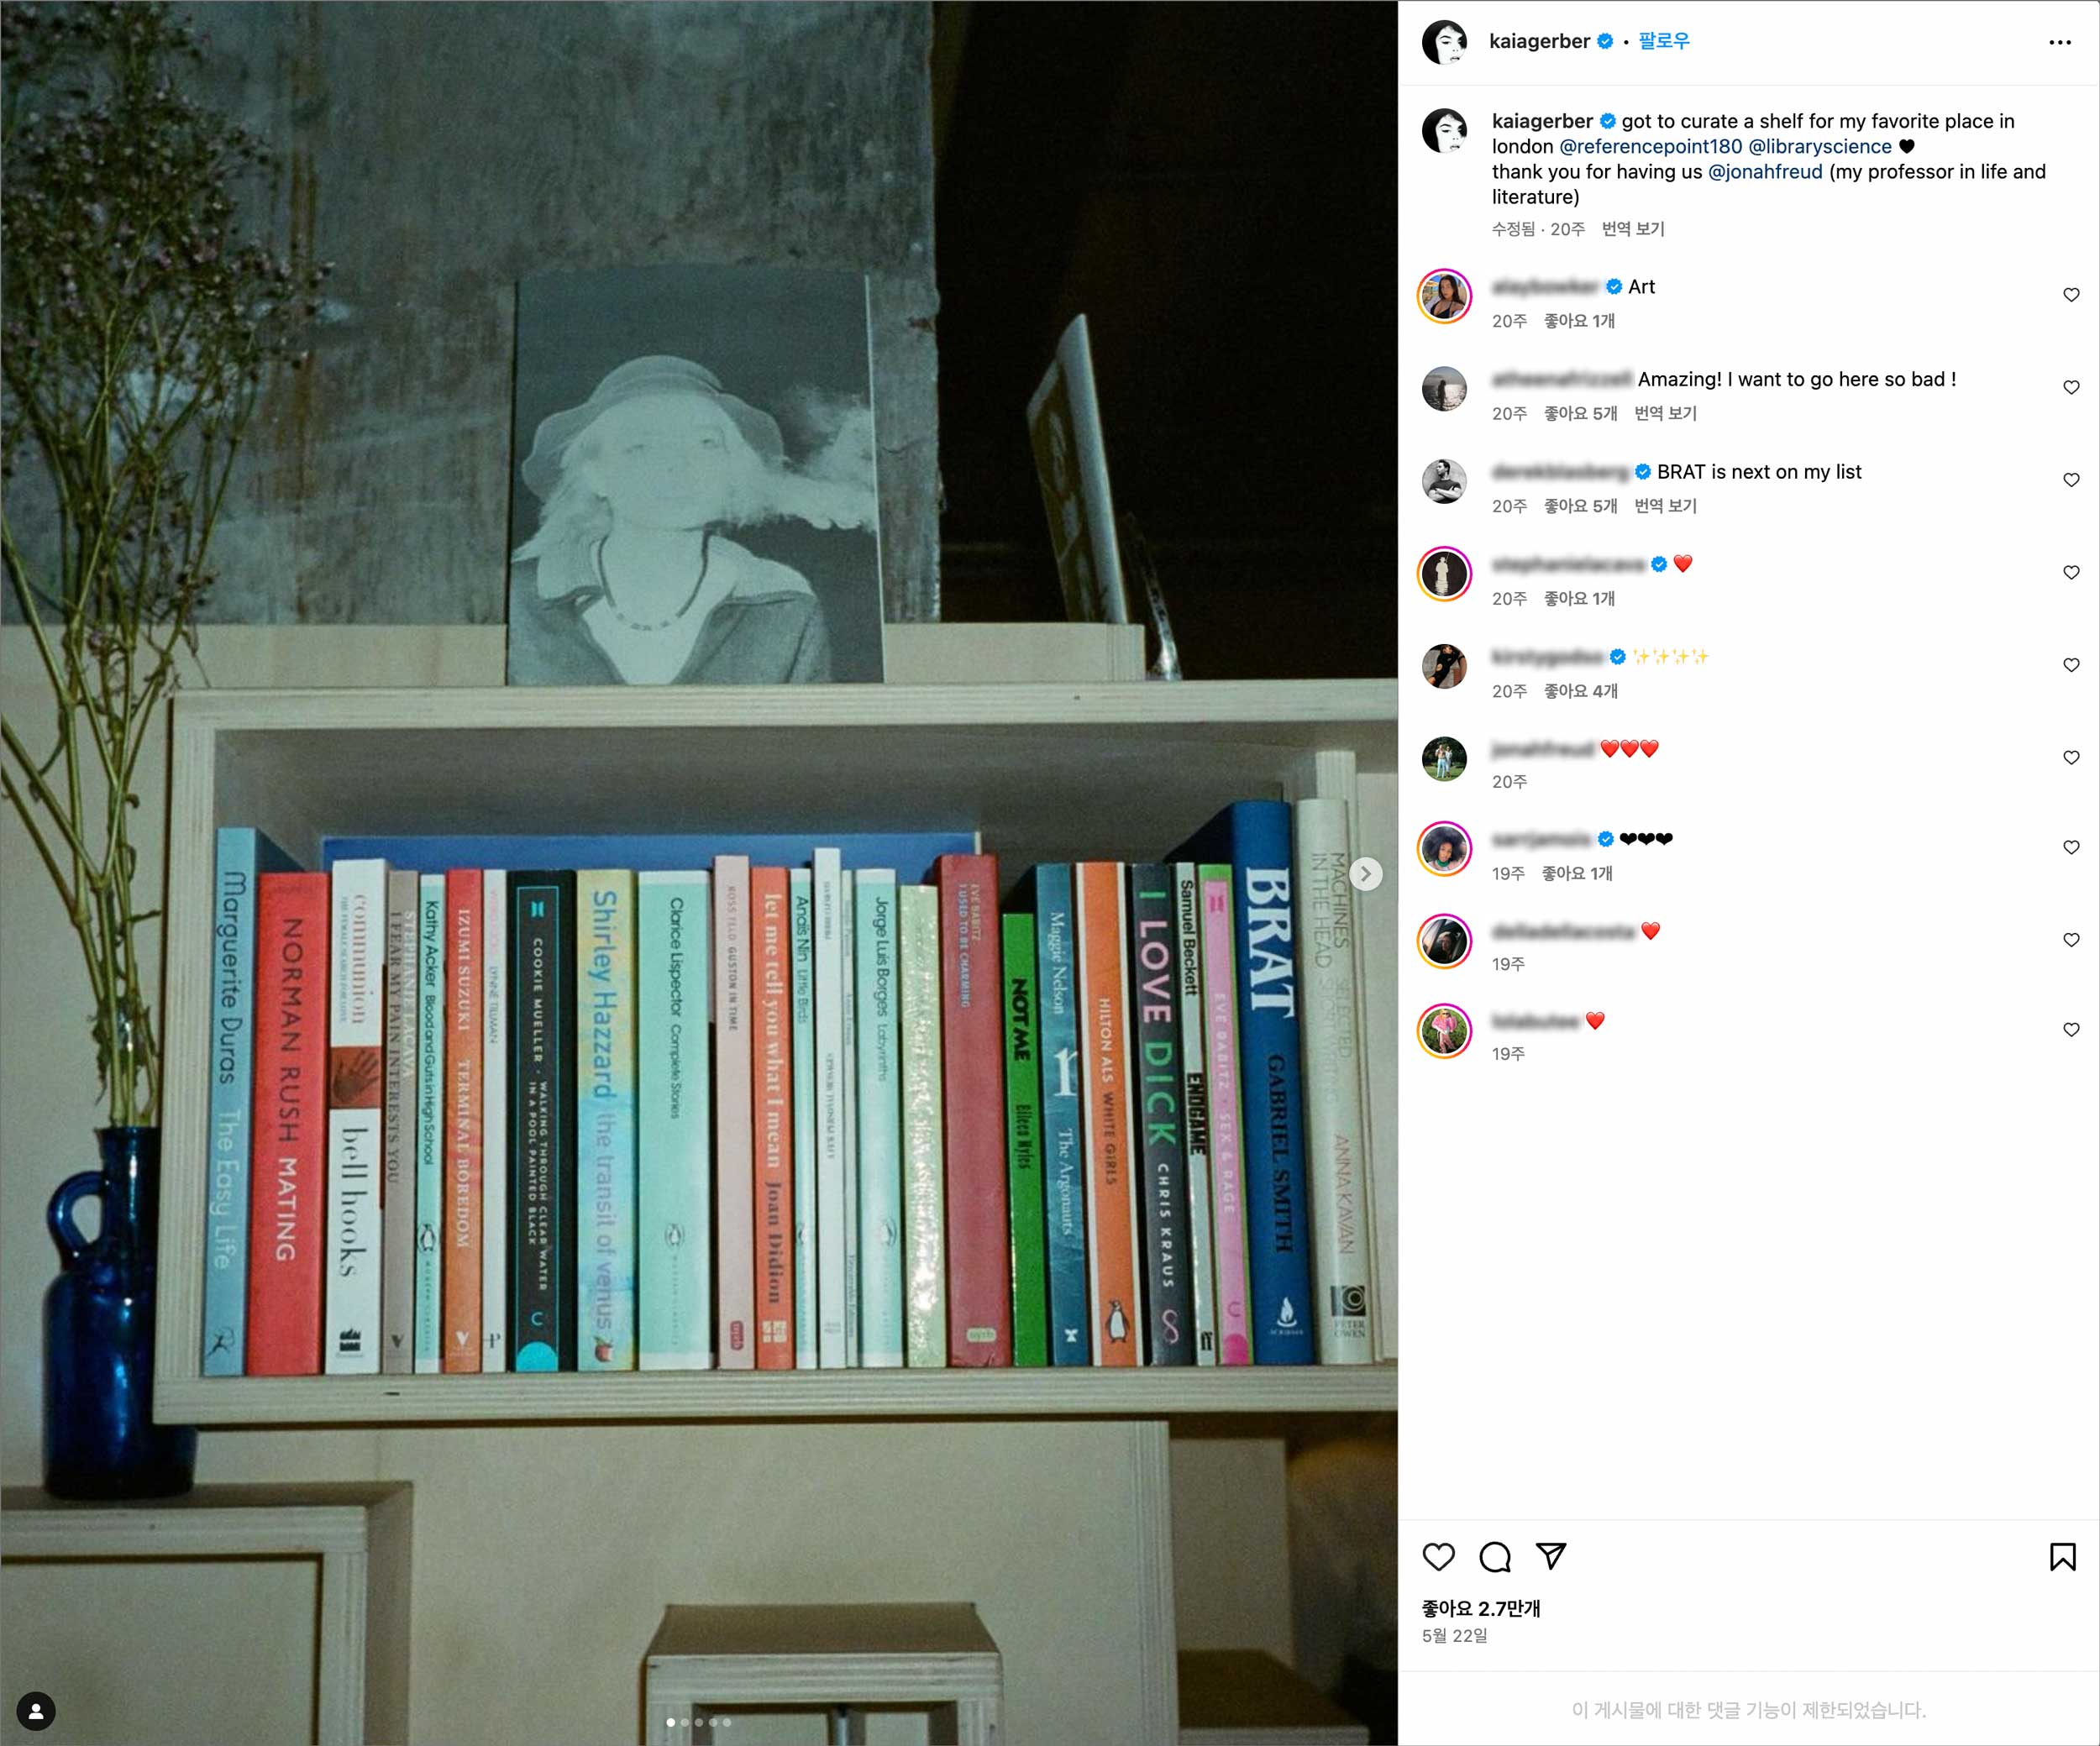
Task: Show tagged people icon on the photo
Action: click(36, 1711)
